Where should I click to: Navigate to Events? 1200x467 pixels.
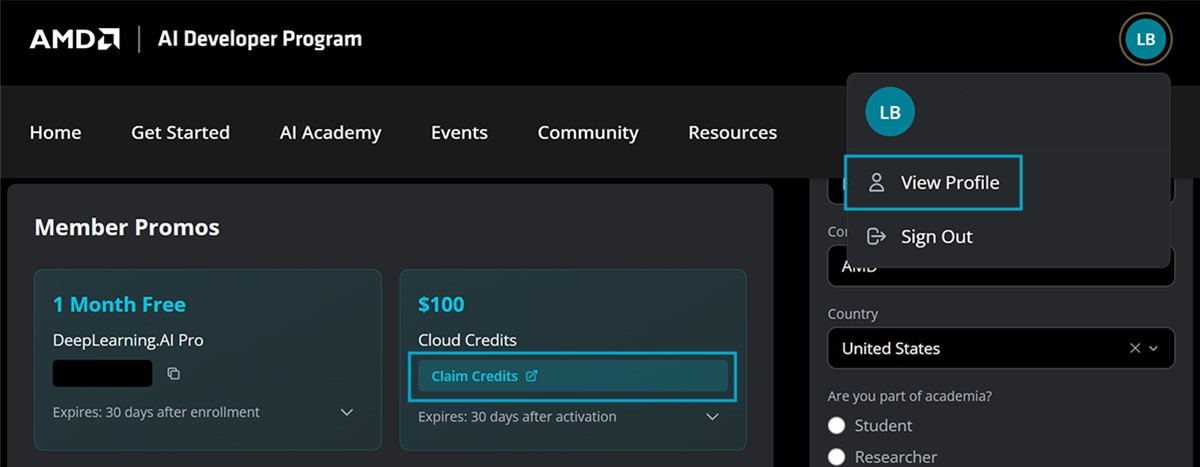pyautogui.click(x=459, y=132)
